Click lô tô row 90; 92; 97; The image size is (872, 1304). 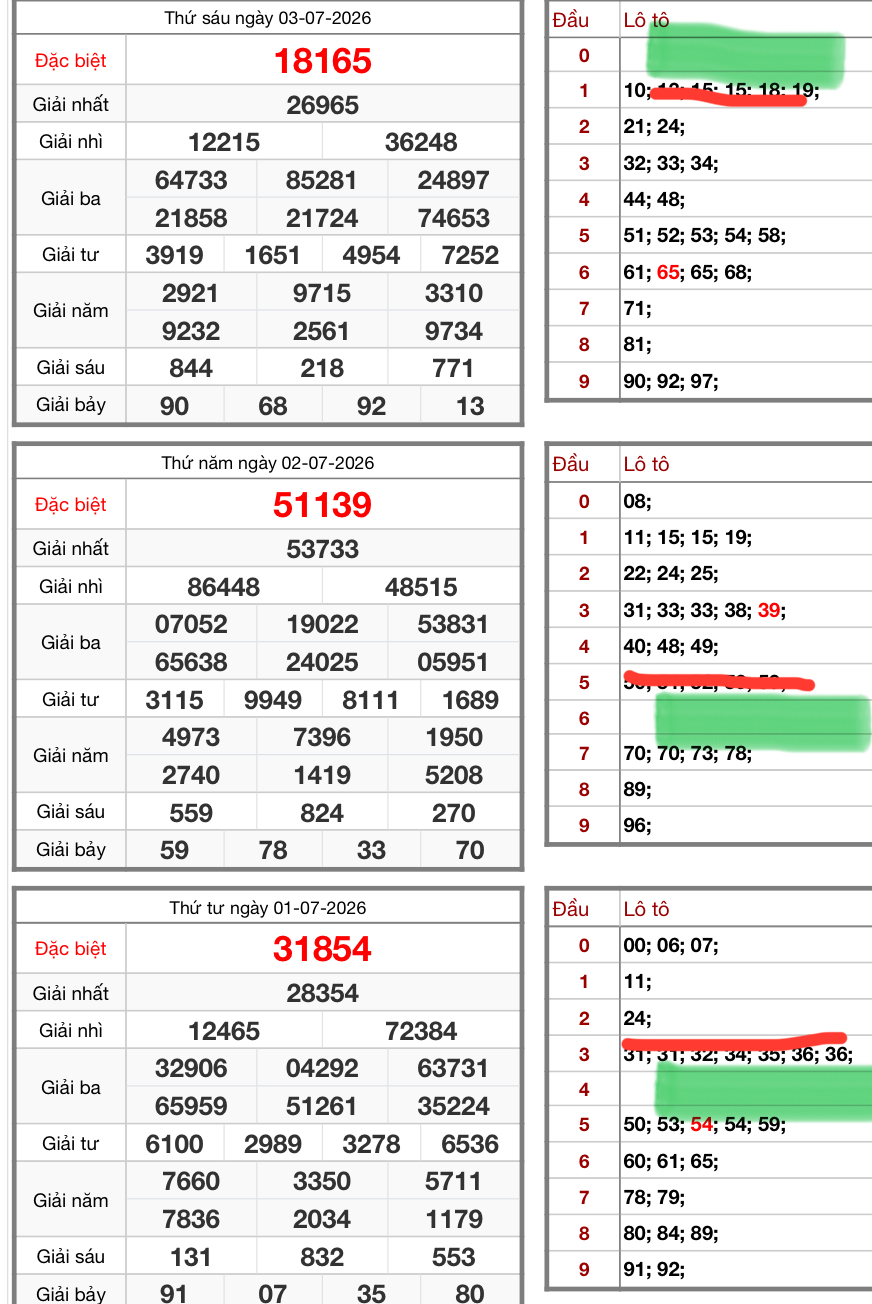tap(670, 381)
